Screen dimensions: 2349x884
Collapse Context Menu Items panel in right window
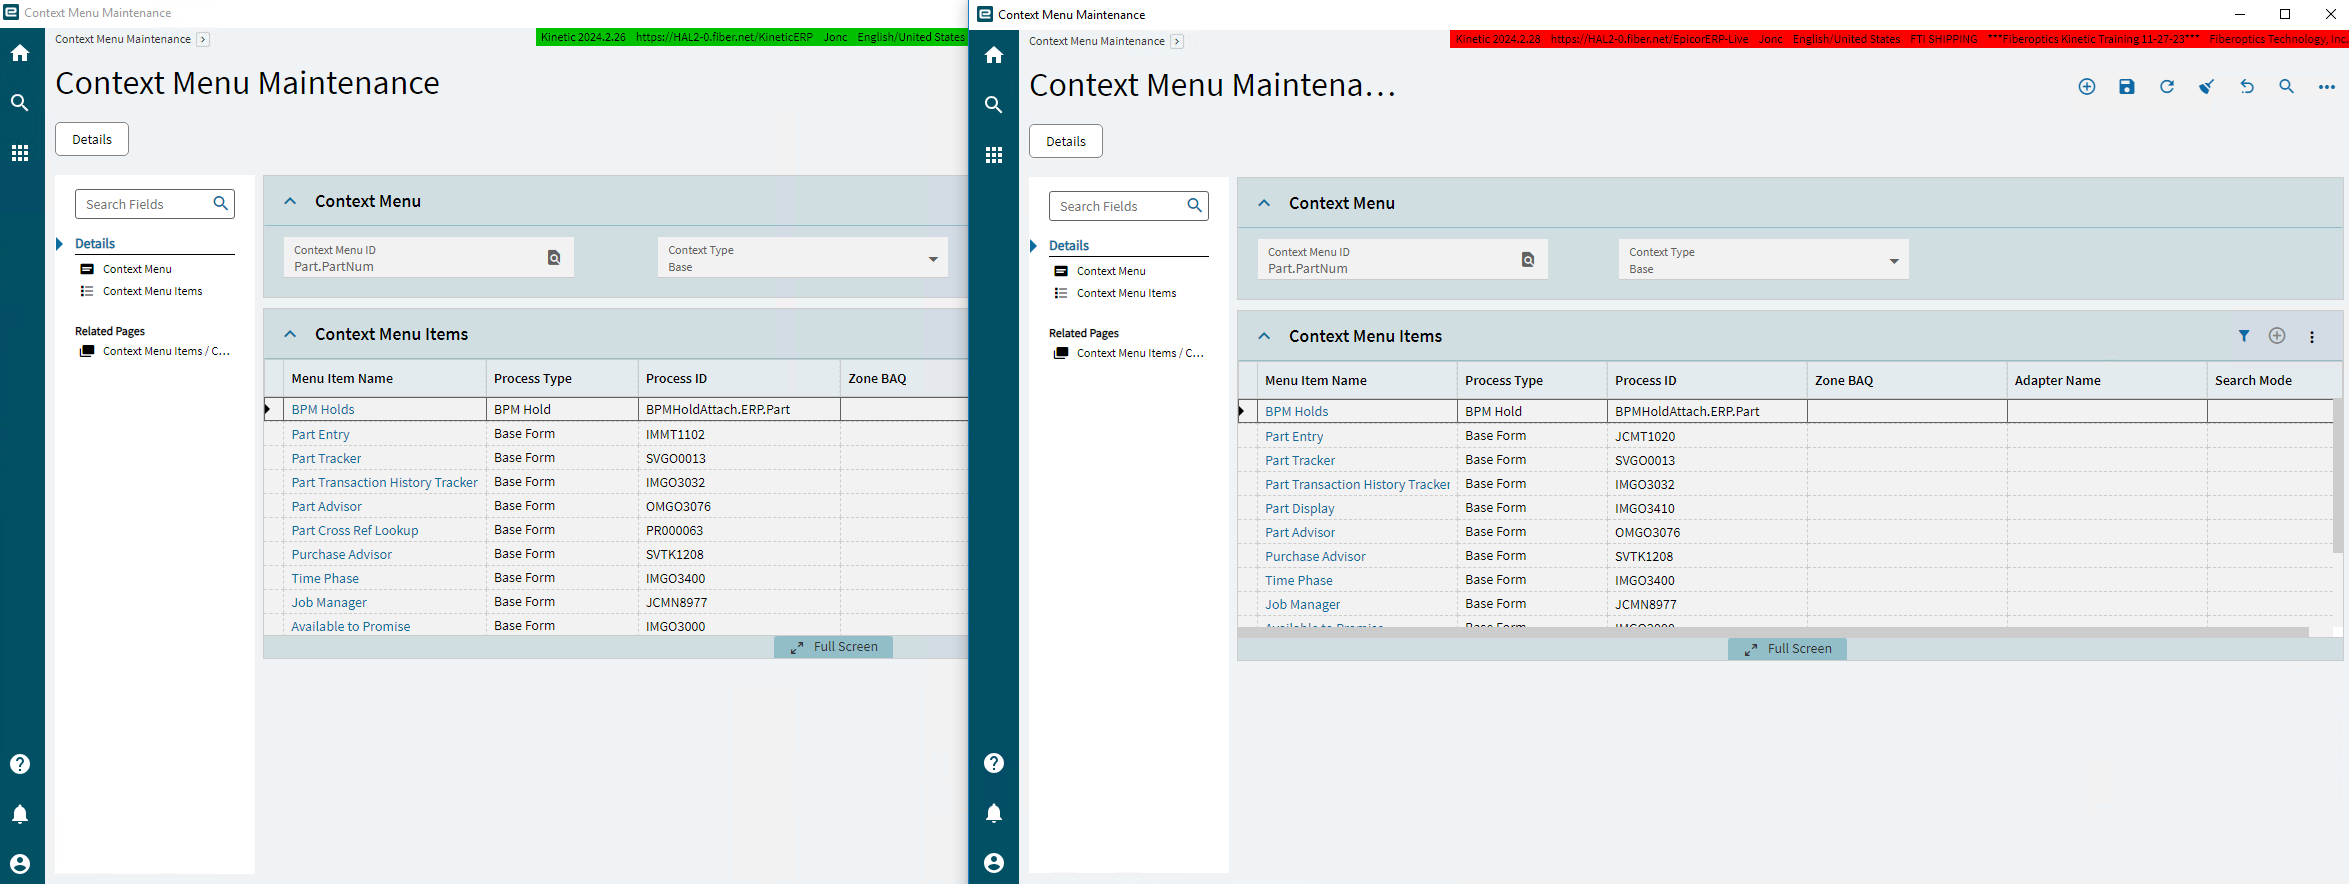pos(1264,336)
